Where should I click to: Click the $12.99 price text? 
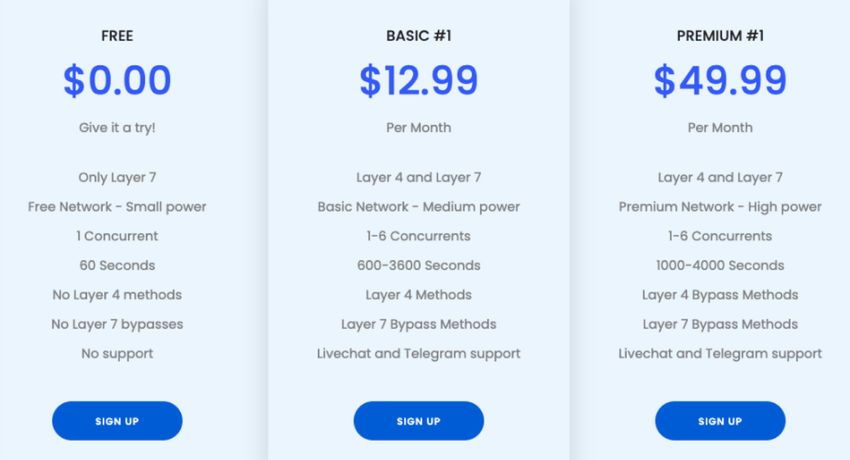[x=418, y=80]
